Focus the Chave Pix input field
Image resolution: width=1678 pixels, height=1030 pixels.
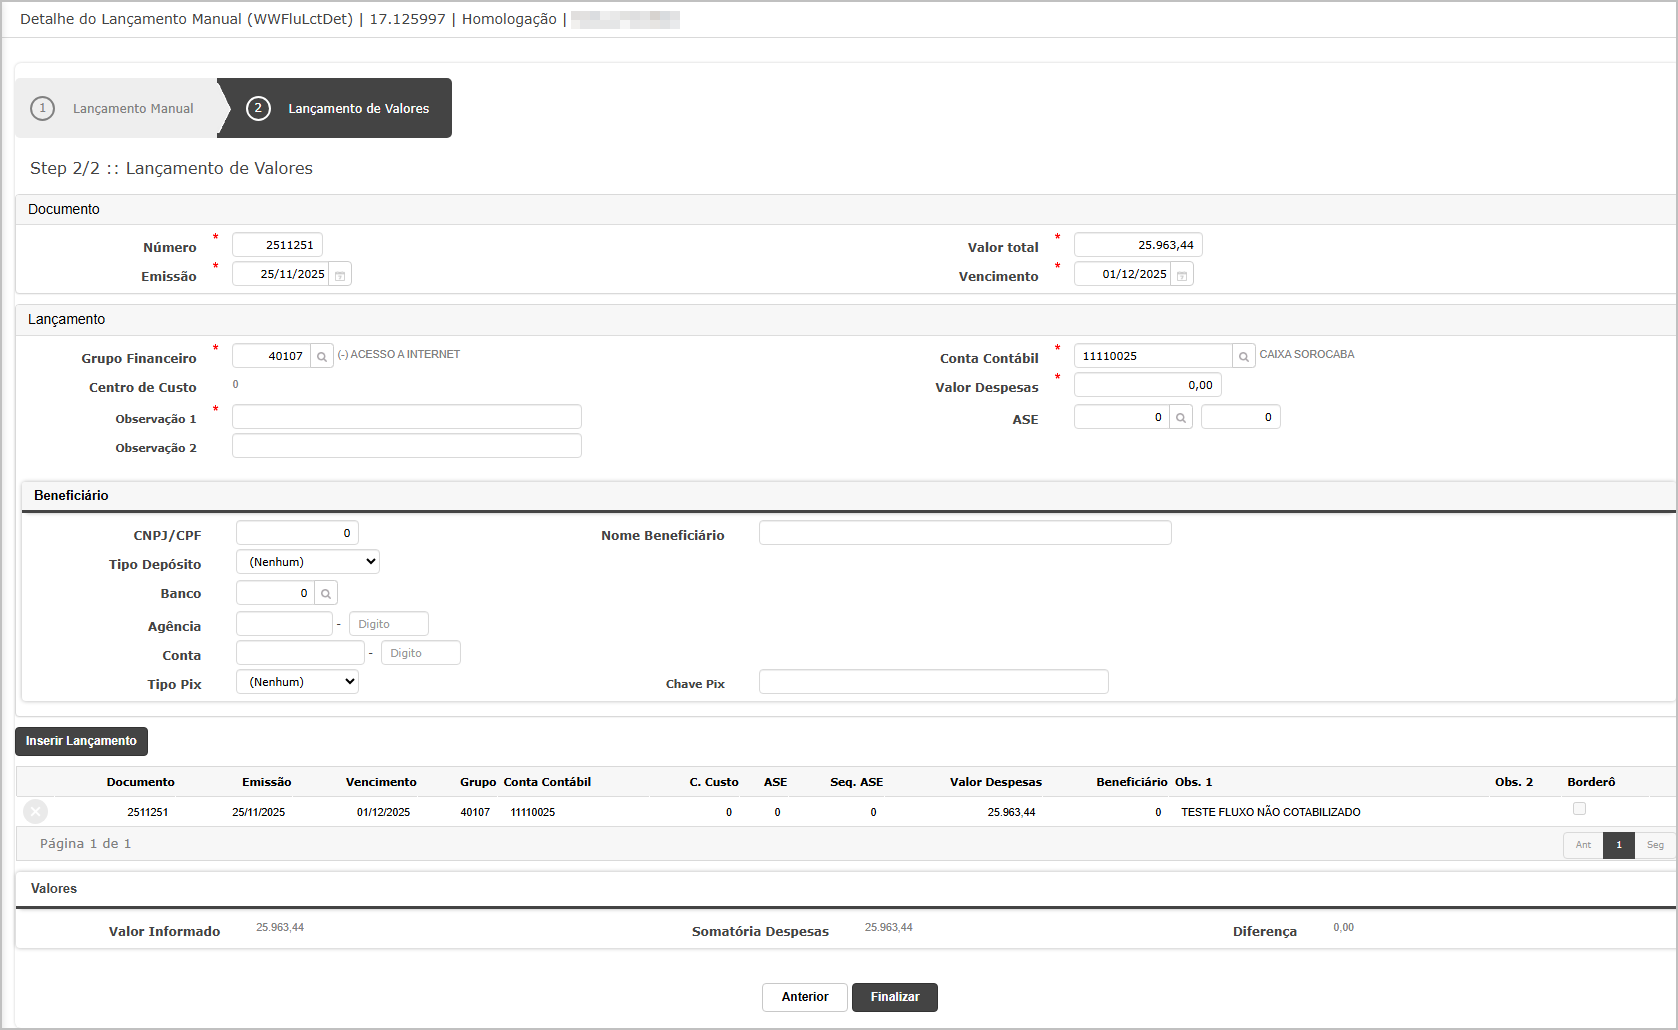click(x=933, y=682)
